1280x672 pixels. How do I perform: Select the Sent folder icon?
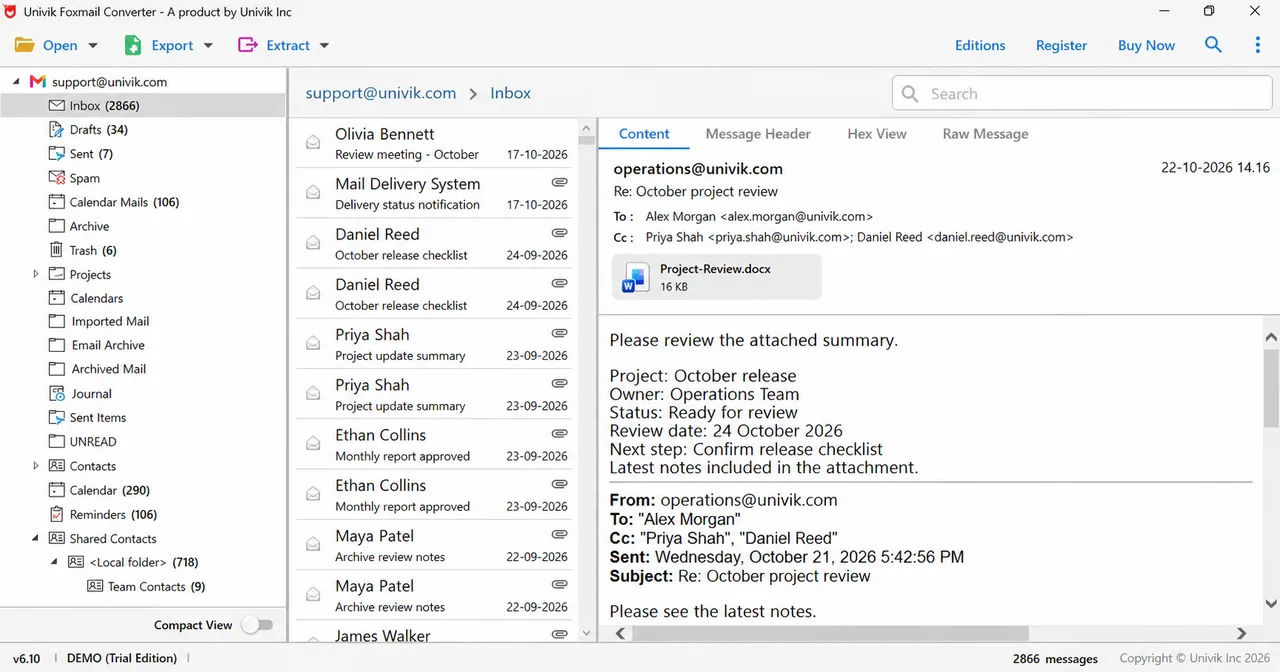pos(57,154)
